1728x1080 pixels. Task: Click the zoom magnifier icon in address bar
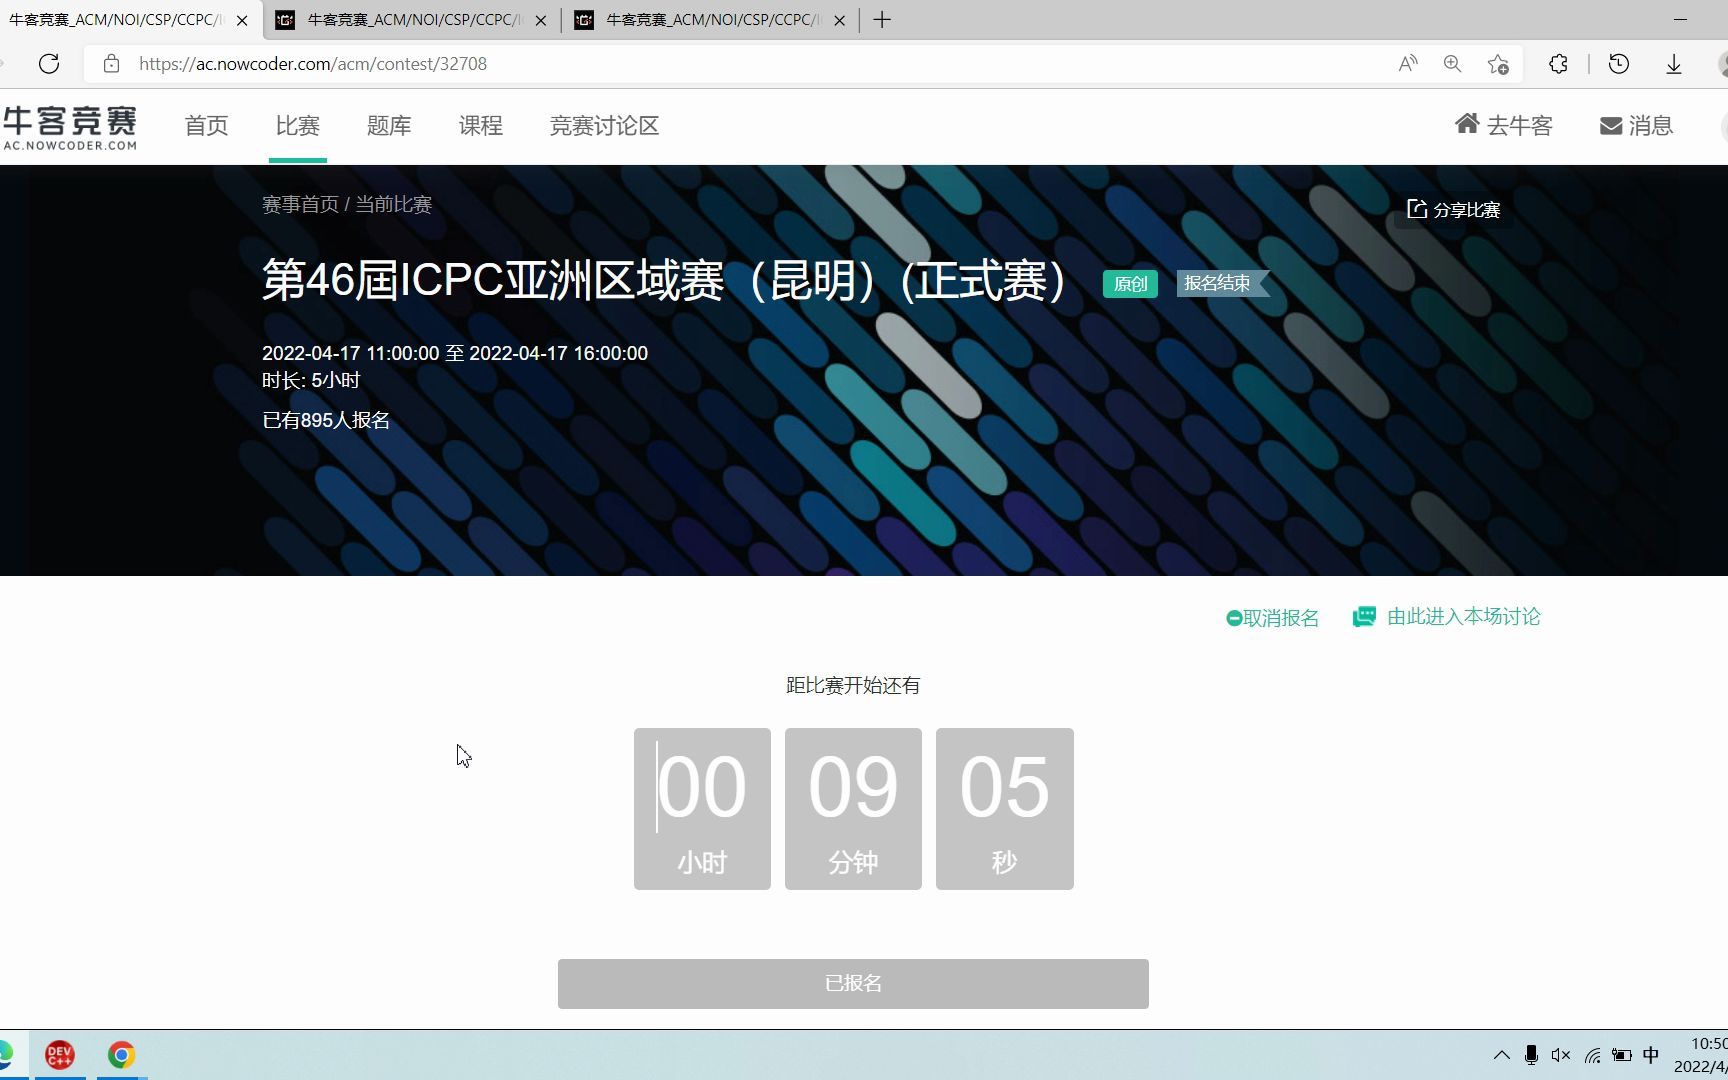1453,64
